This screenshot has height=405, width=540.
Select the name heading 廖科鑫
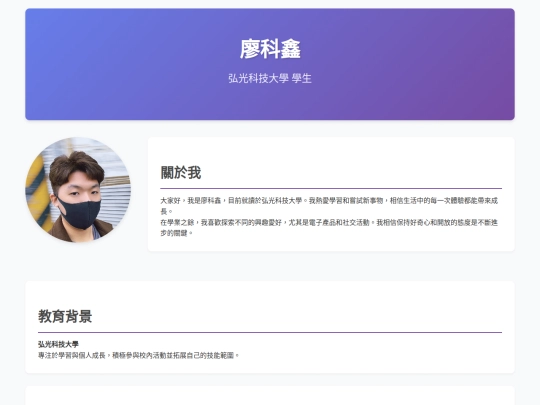270,49
